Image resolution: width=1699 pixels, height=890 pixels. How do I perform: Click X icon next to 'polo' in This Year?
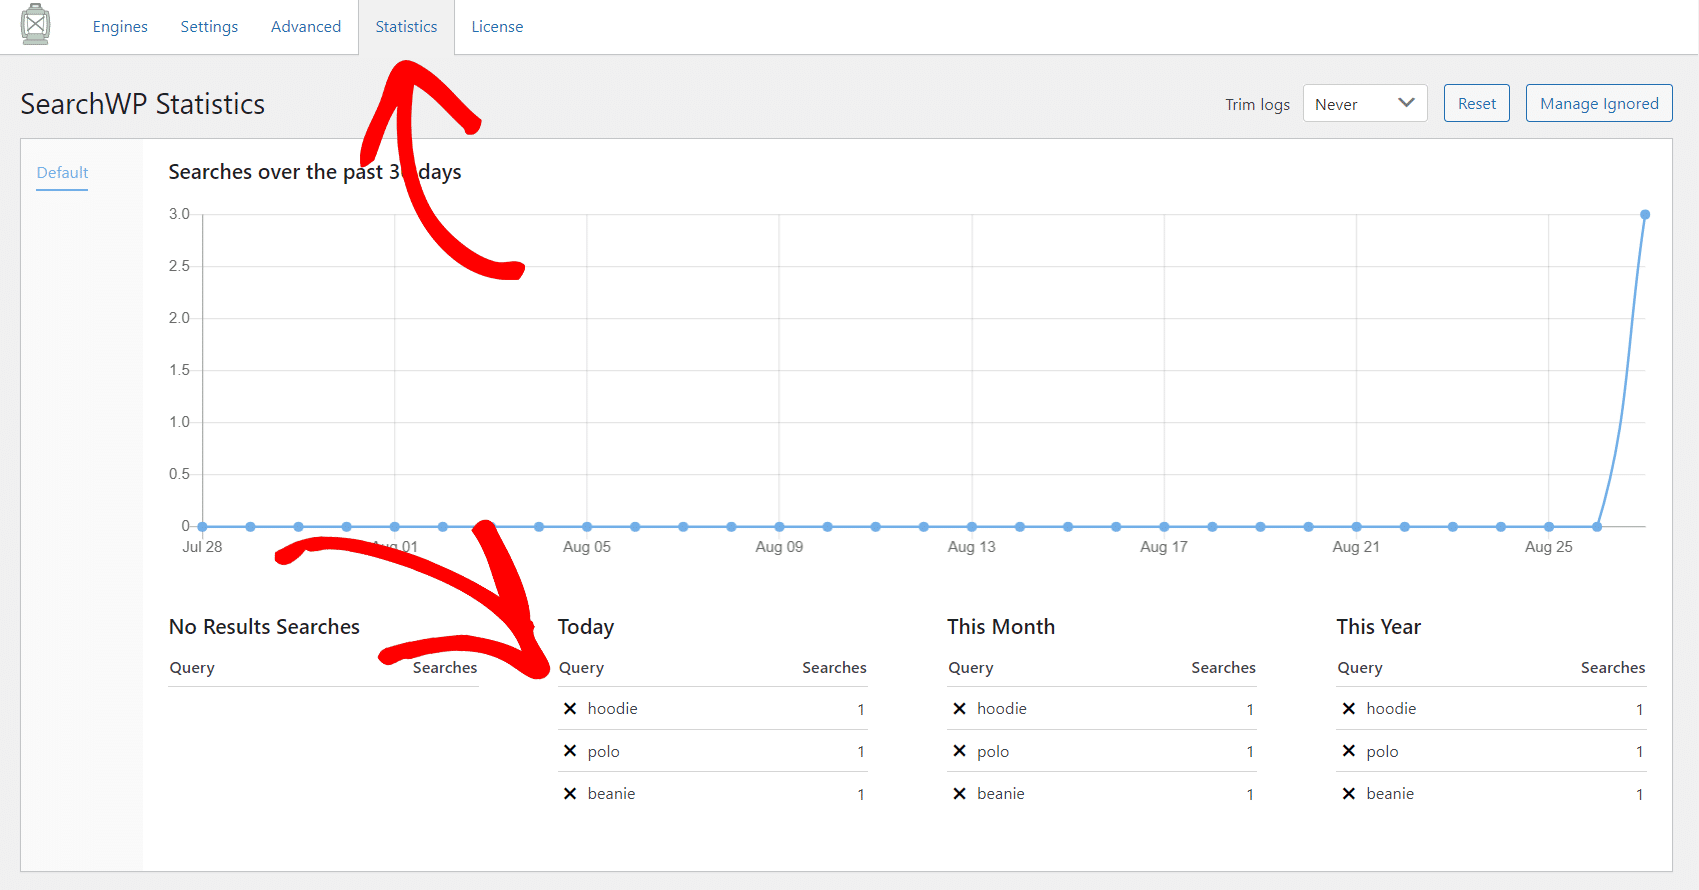coord(1348,751)
